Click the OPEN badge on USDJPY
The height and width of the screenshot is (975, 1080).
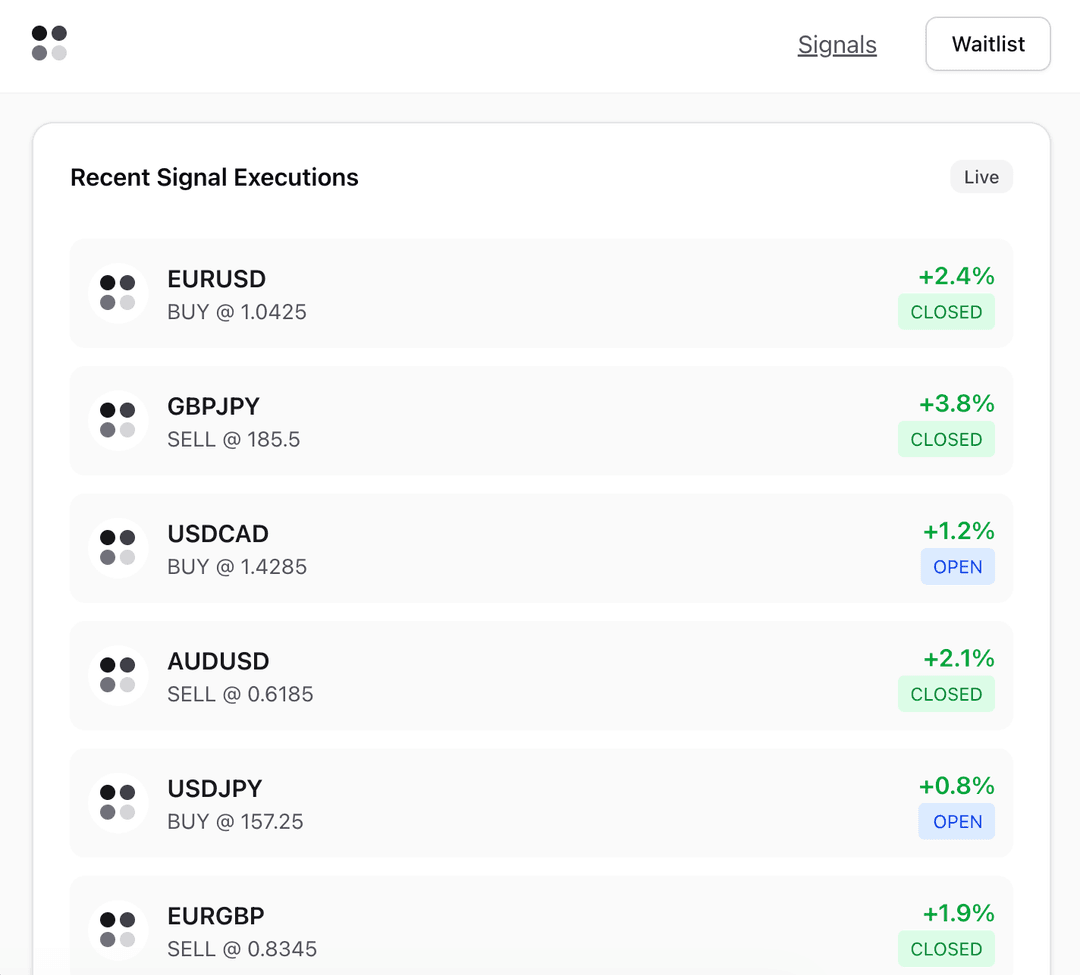click(x=957, y=822)
